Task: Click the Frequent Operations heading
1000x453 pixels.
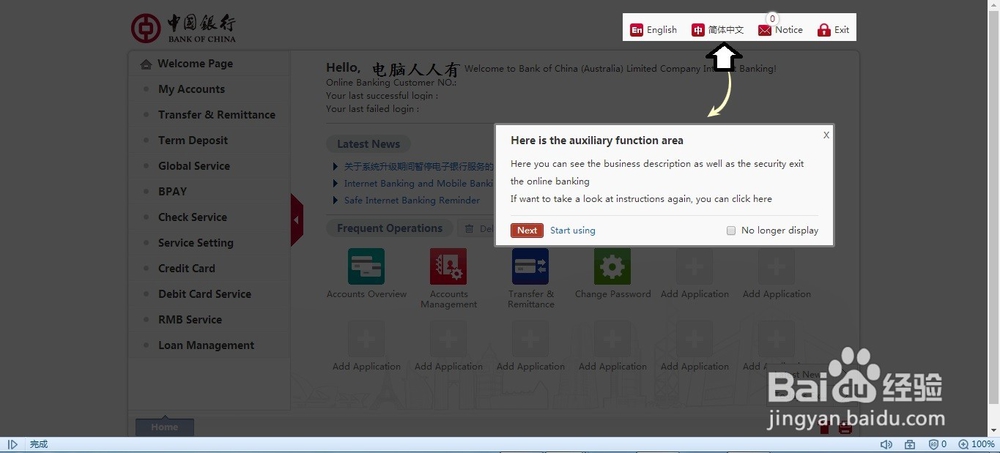Action: 390,228
